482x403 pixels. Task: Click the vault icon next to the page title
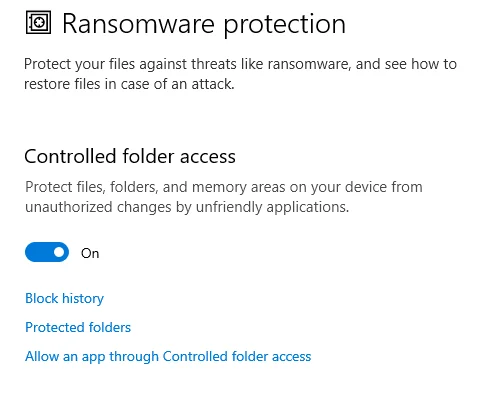coord(38,23)
